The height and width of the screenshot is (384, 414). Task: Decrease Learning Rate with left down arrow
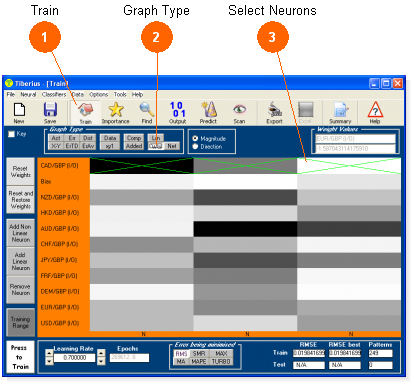tap(49, 361)
